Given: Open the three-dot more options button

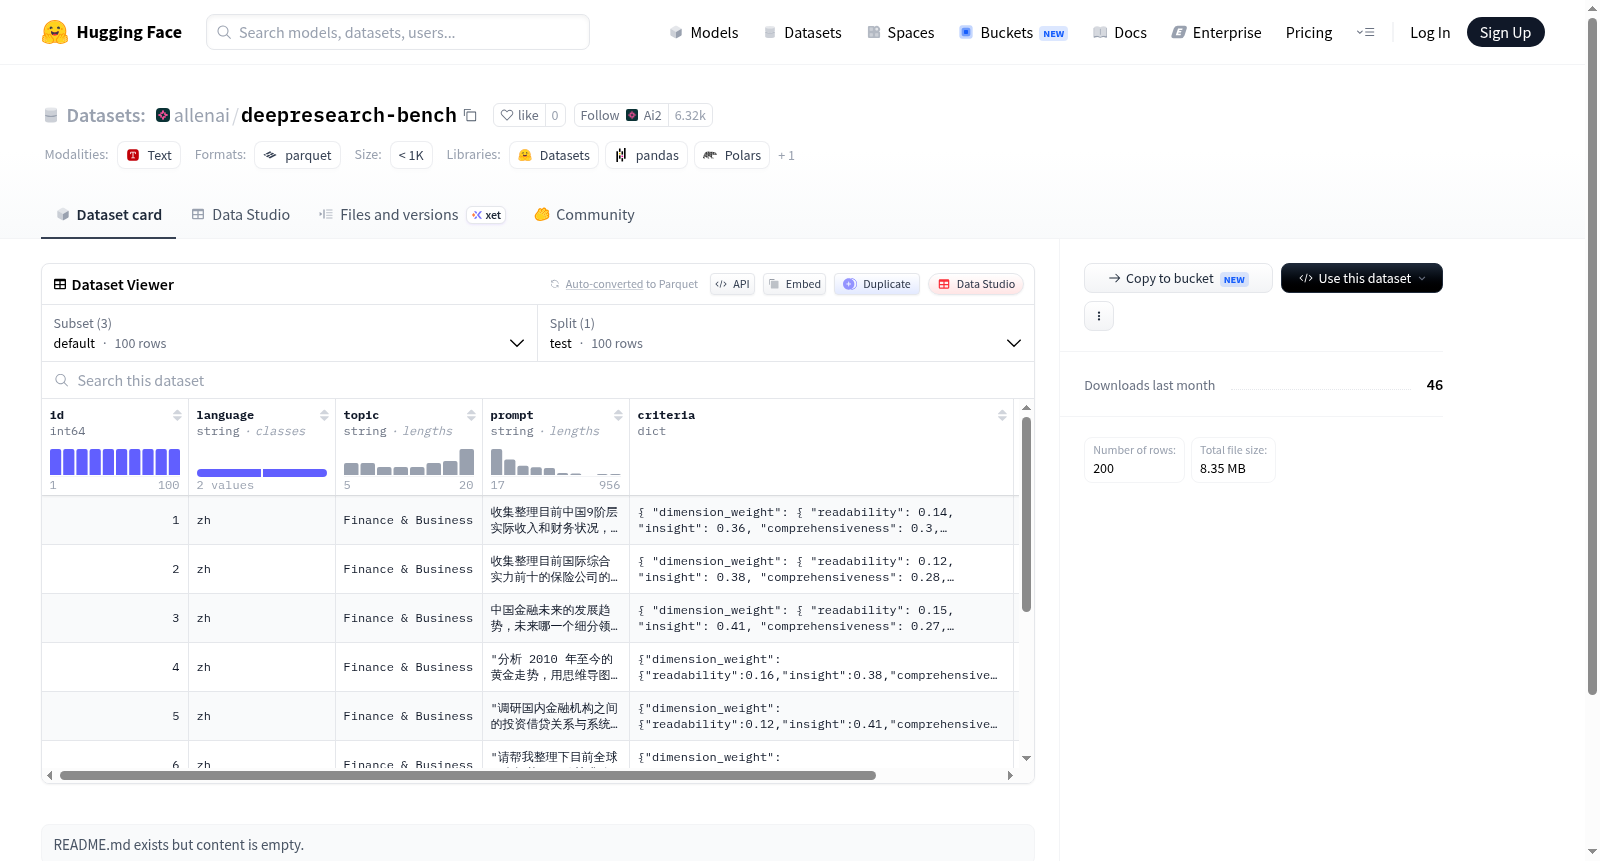Looking at the screenshot, I should point(1099,316).
